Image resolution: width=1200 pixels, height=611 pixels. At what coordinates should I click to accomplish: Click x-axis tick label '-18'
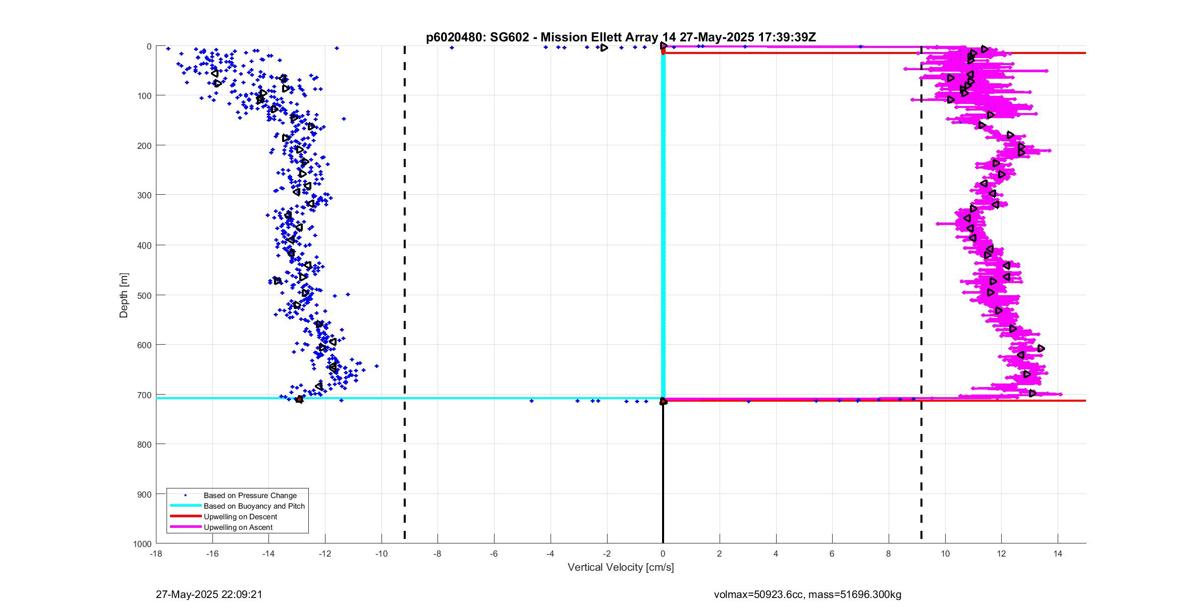[x=156, y=553]
